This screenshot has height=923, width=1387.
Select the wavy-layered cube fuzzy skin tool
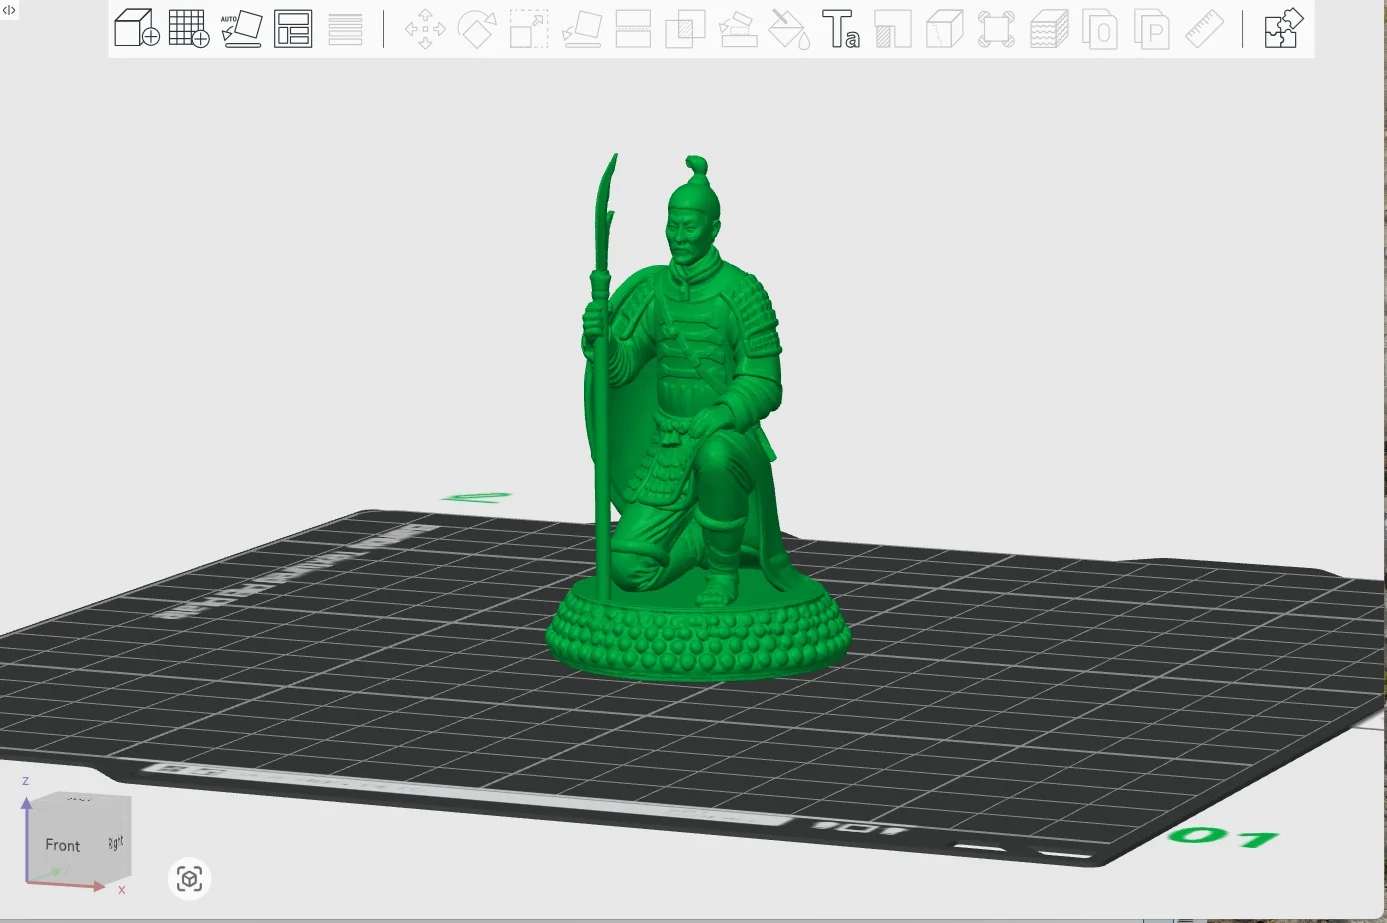pyautogui.click(x=1049, y=29)
